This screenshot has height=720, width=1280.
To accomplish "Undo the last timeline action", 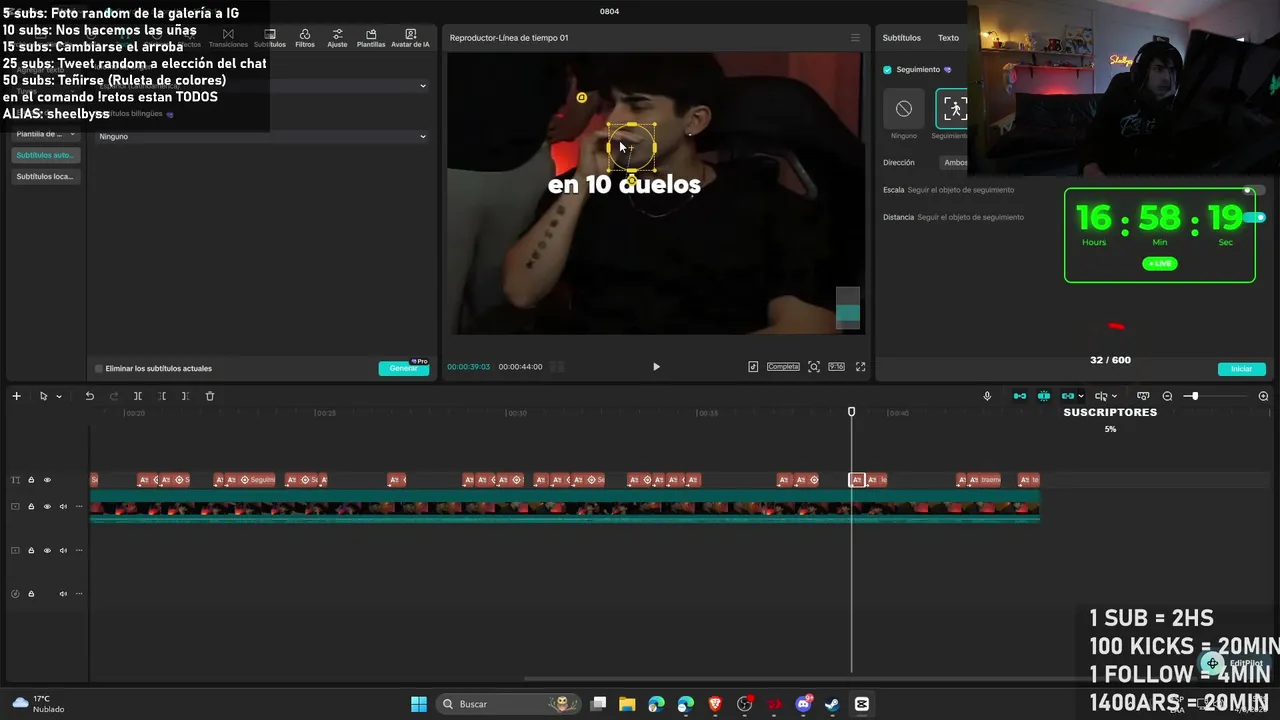I will [x=89, y=396].
